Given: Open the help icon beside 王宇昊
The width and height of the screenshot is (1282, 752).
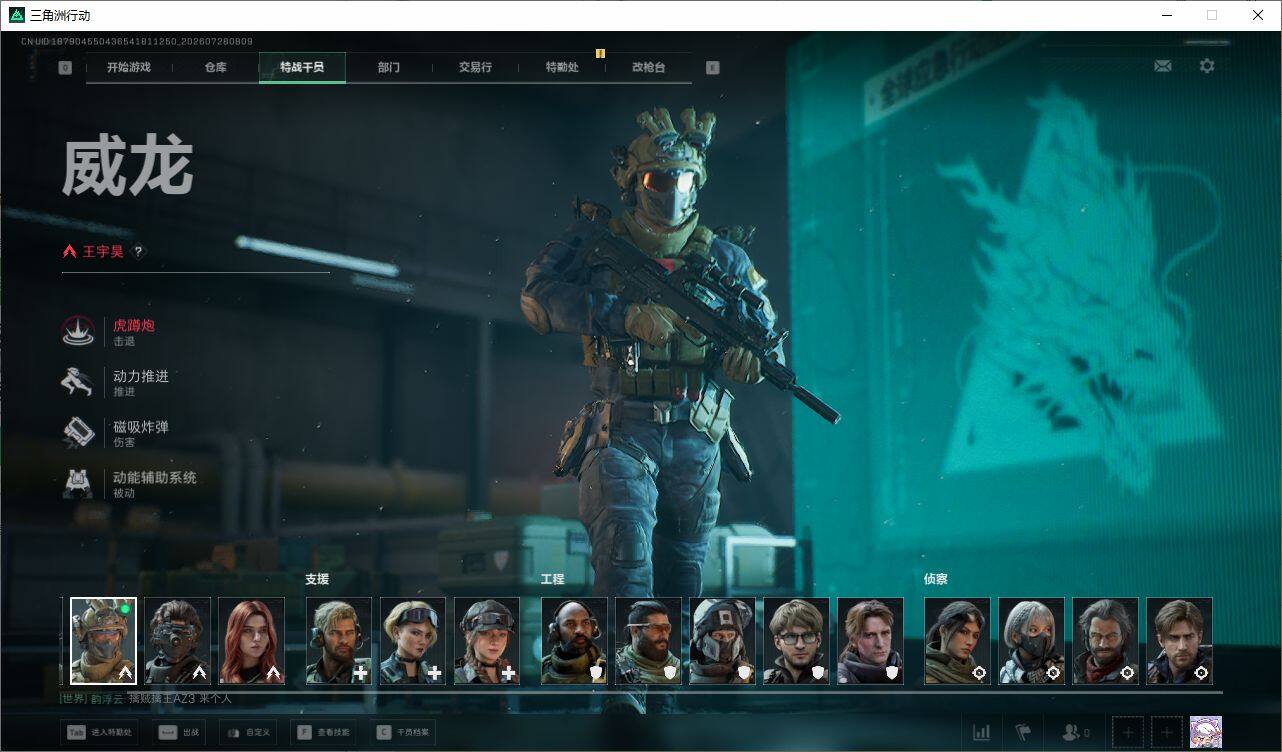Looking at the screenshot, I should click(139, 252).
